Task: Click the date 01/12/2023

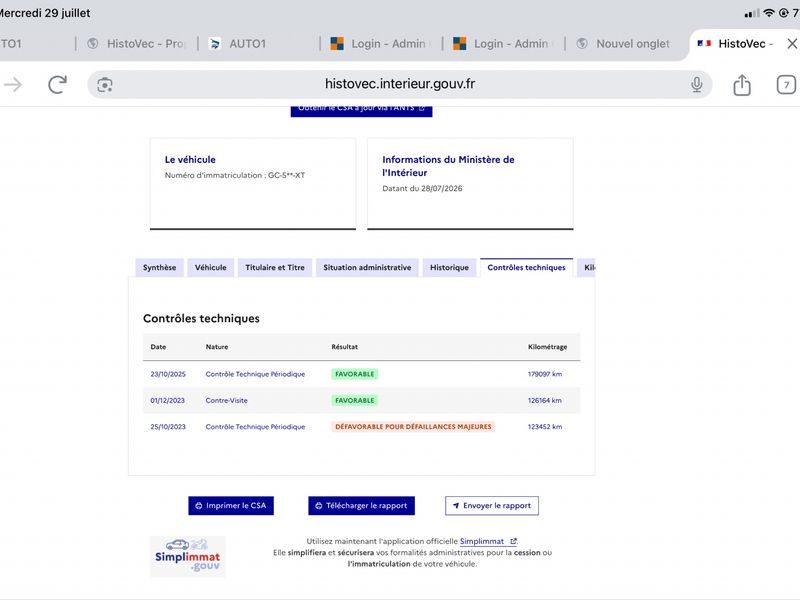Action: (x=167, y=401)
